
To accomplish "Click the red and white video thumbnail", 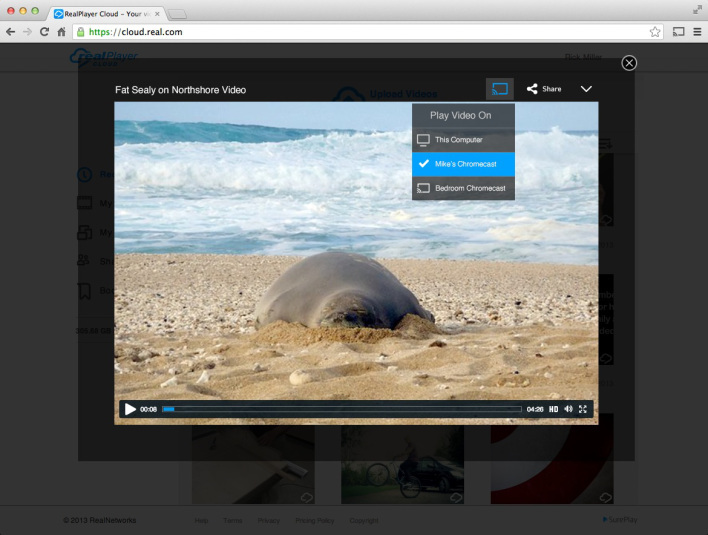I will (552, 465).
